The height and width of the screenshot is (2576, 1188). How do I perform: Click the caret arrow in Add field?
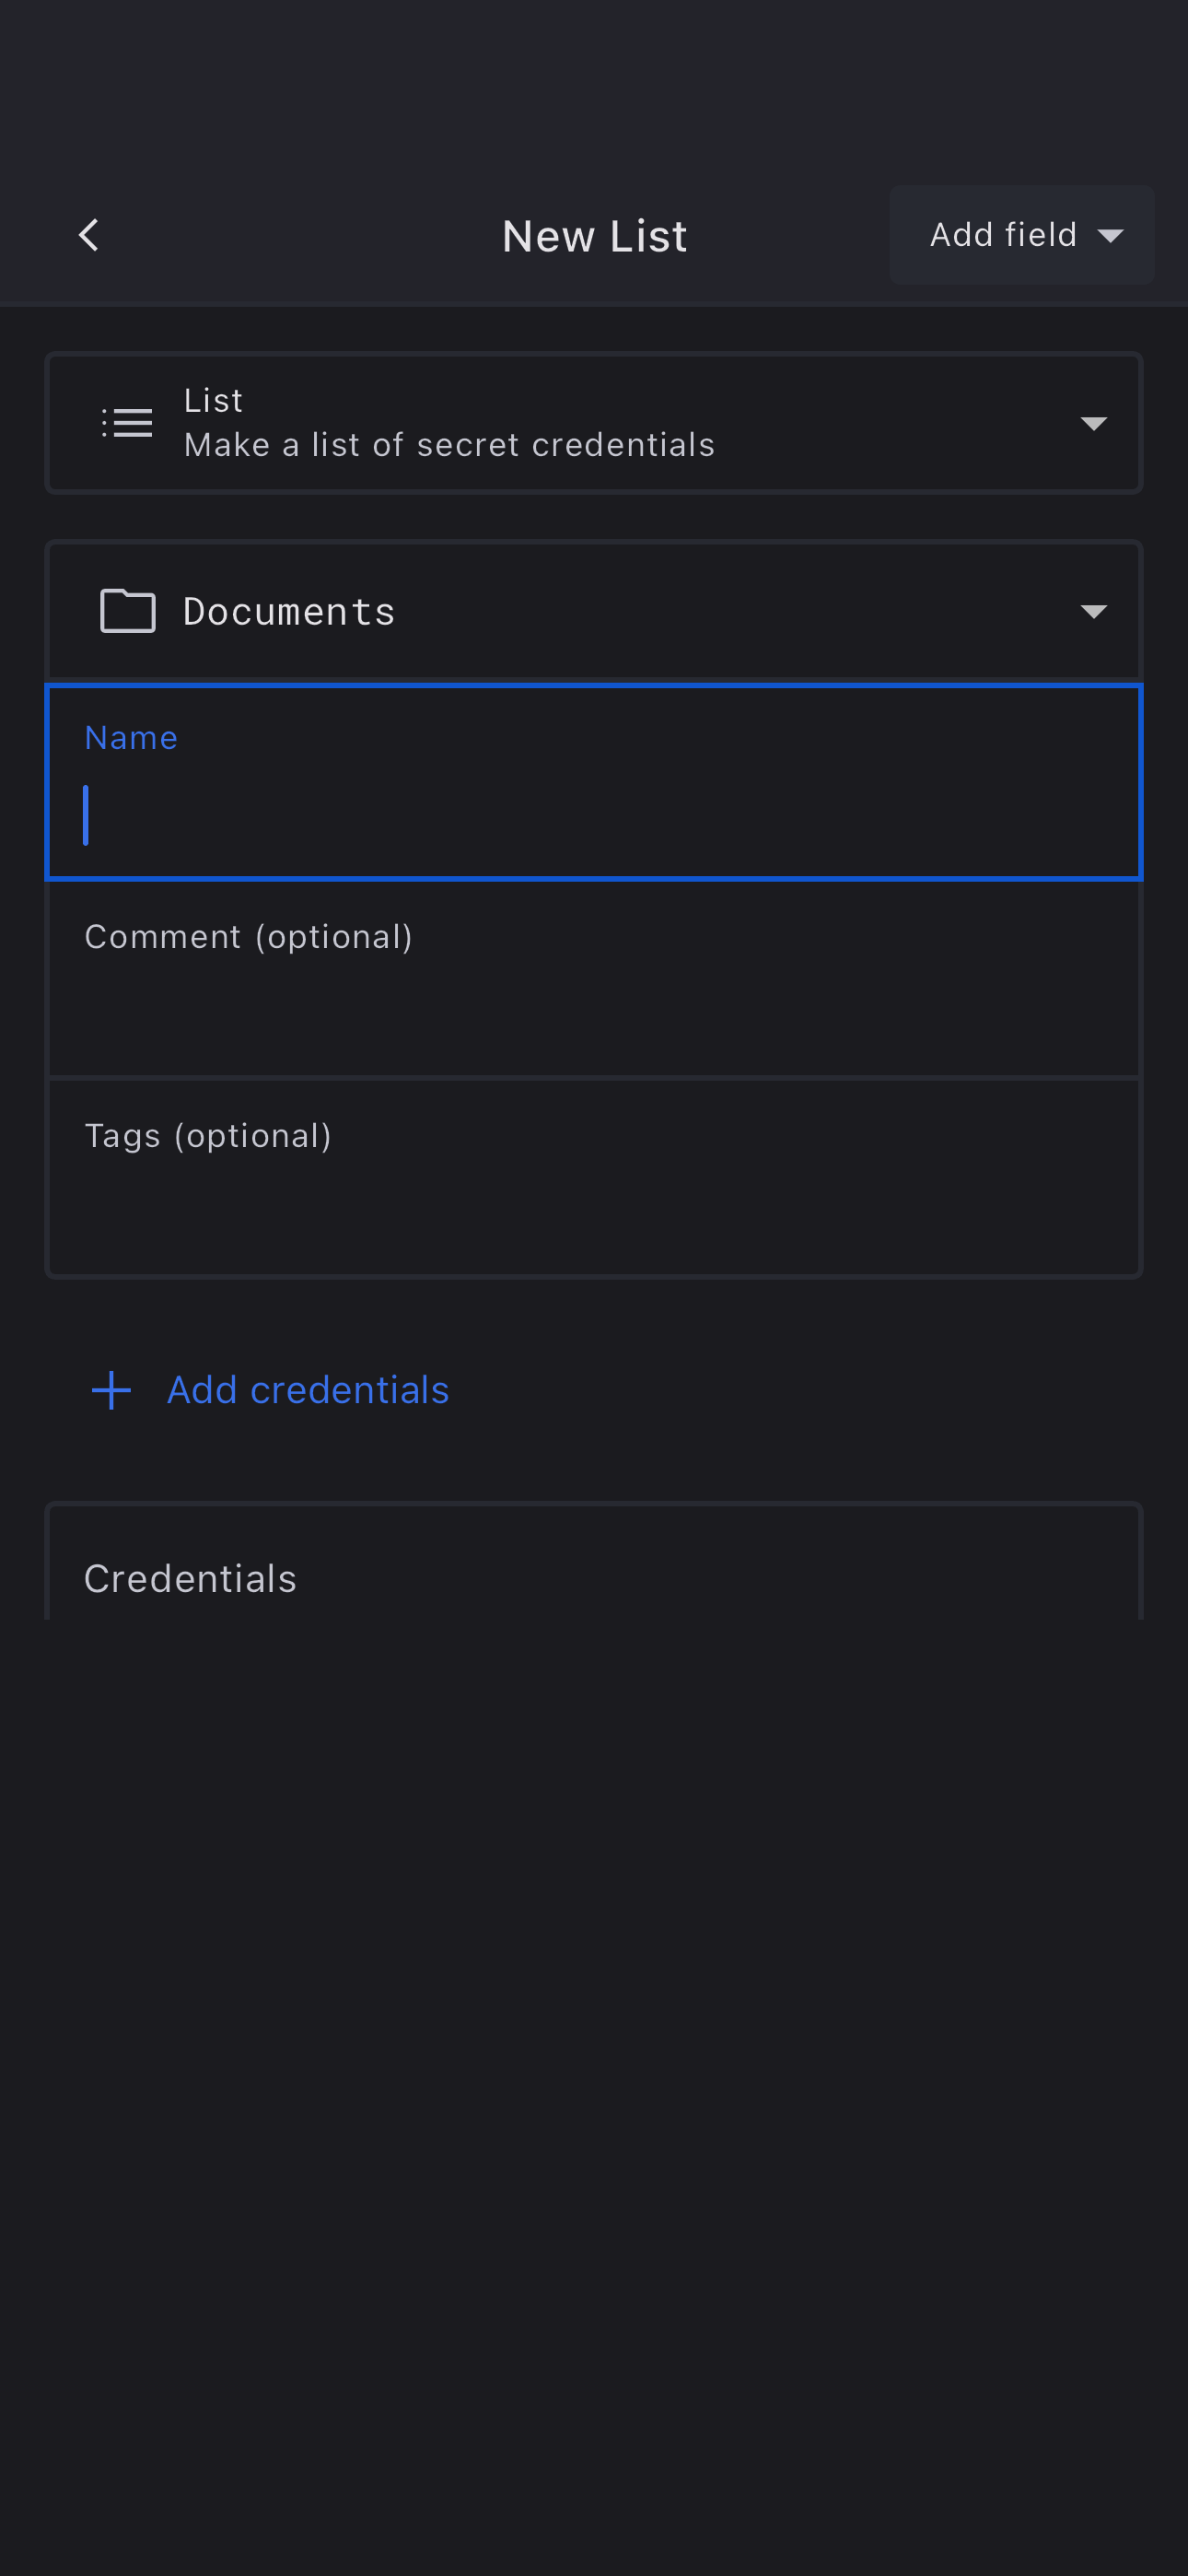(x=1110, y=236)
